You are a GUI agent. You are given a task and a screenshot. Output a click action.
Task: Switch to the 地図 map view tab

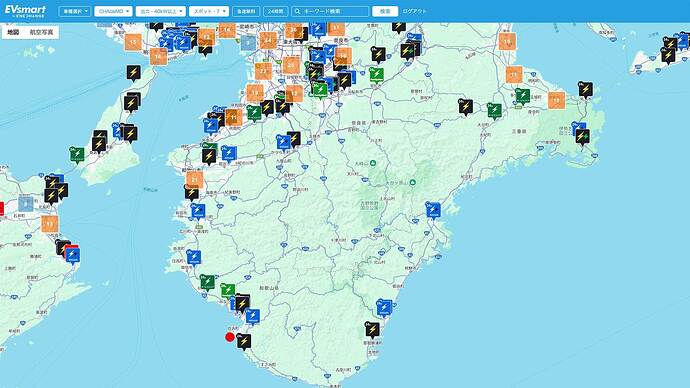13,33
